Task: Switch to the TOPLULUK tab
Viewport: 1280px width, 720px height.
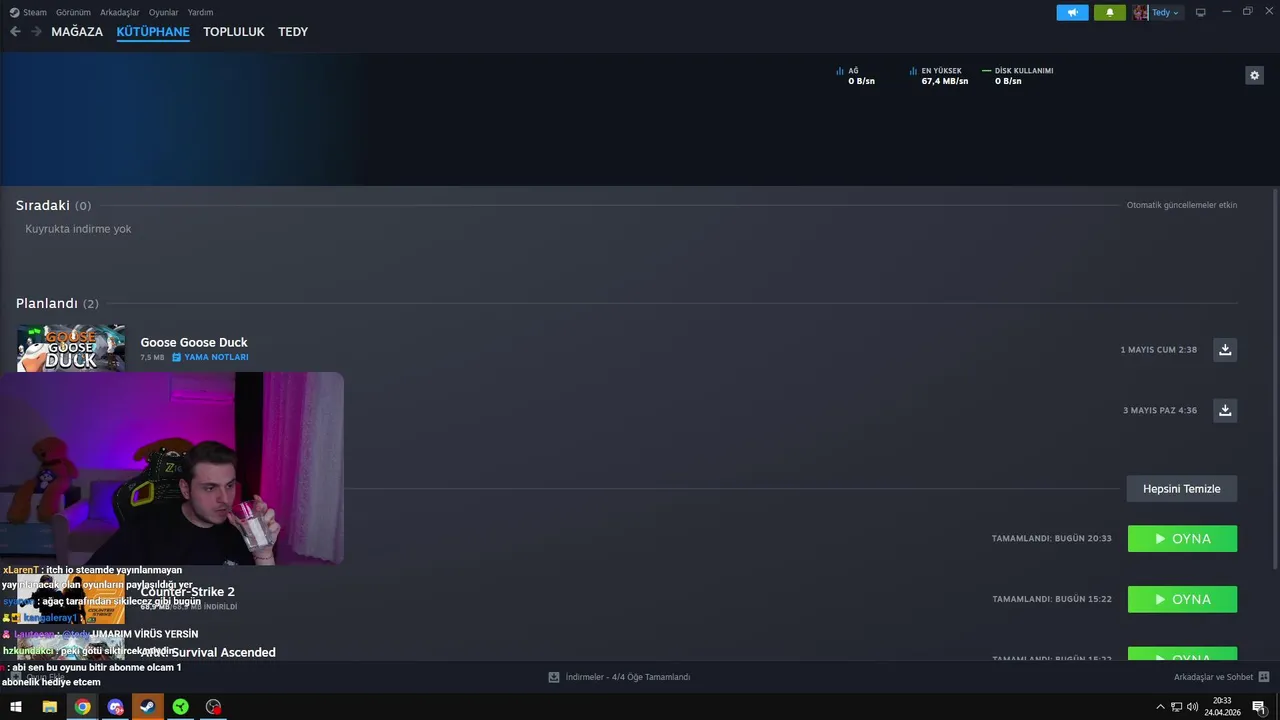Action: pos(234,32)
